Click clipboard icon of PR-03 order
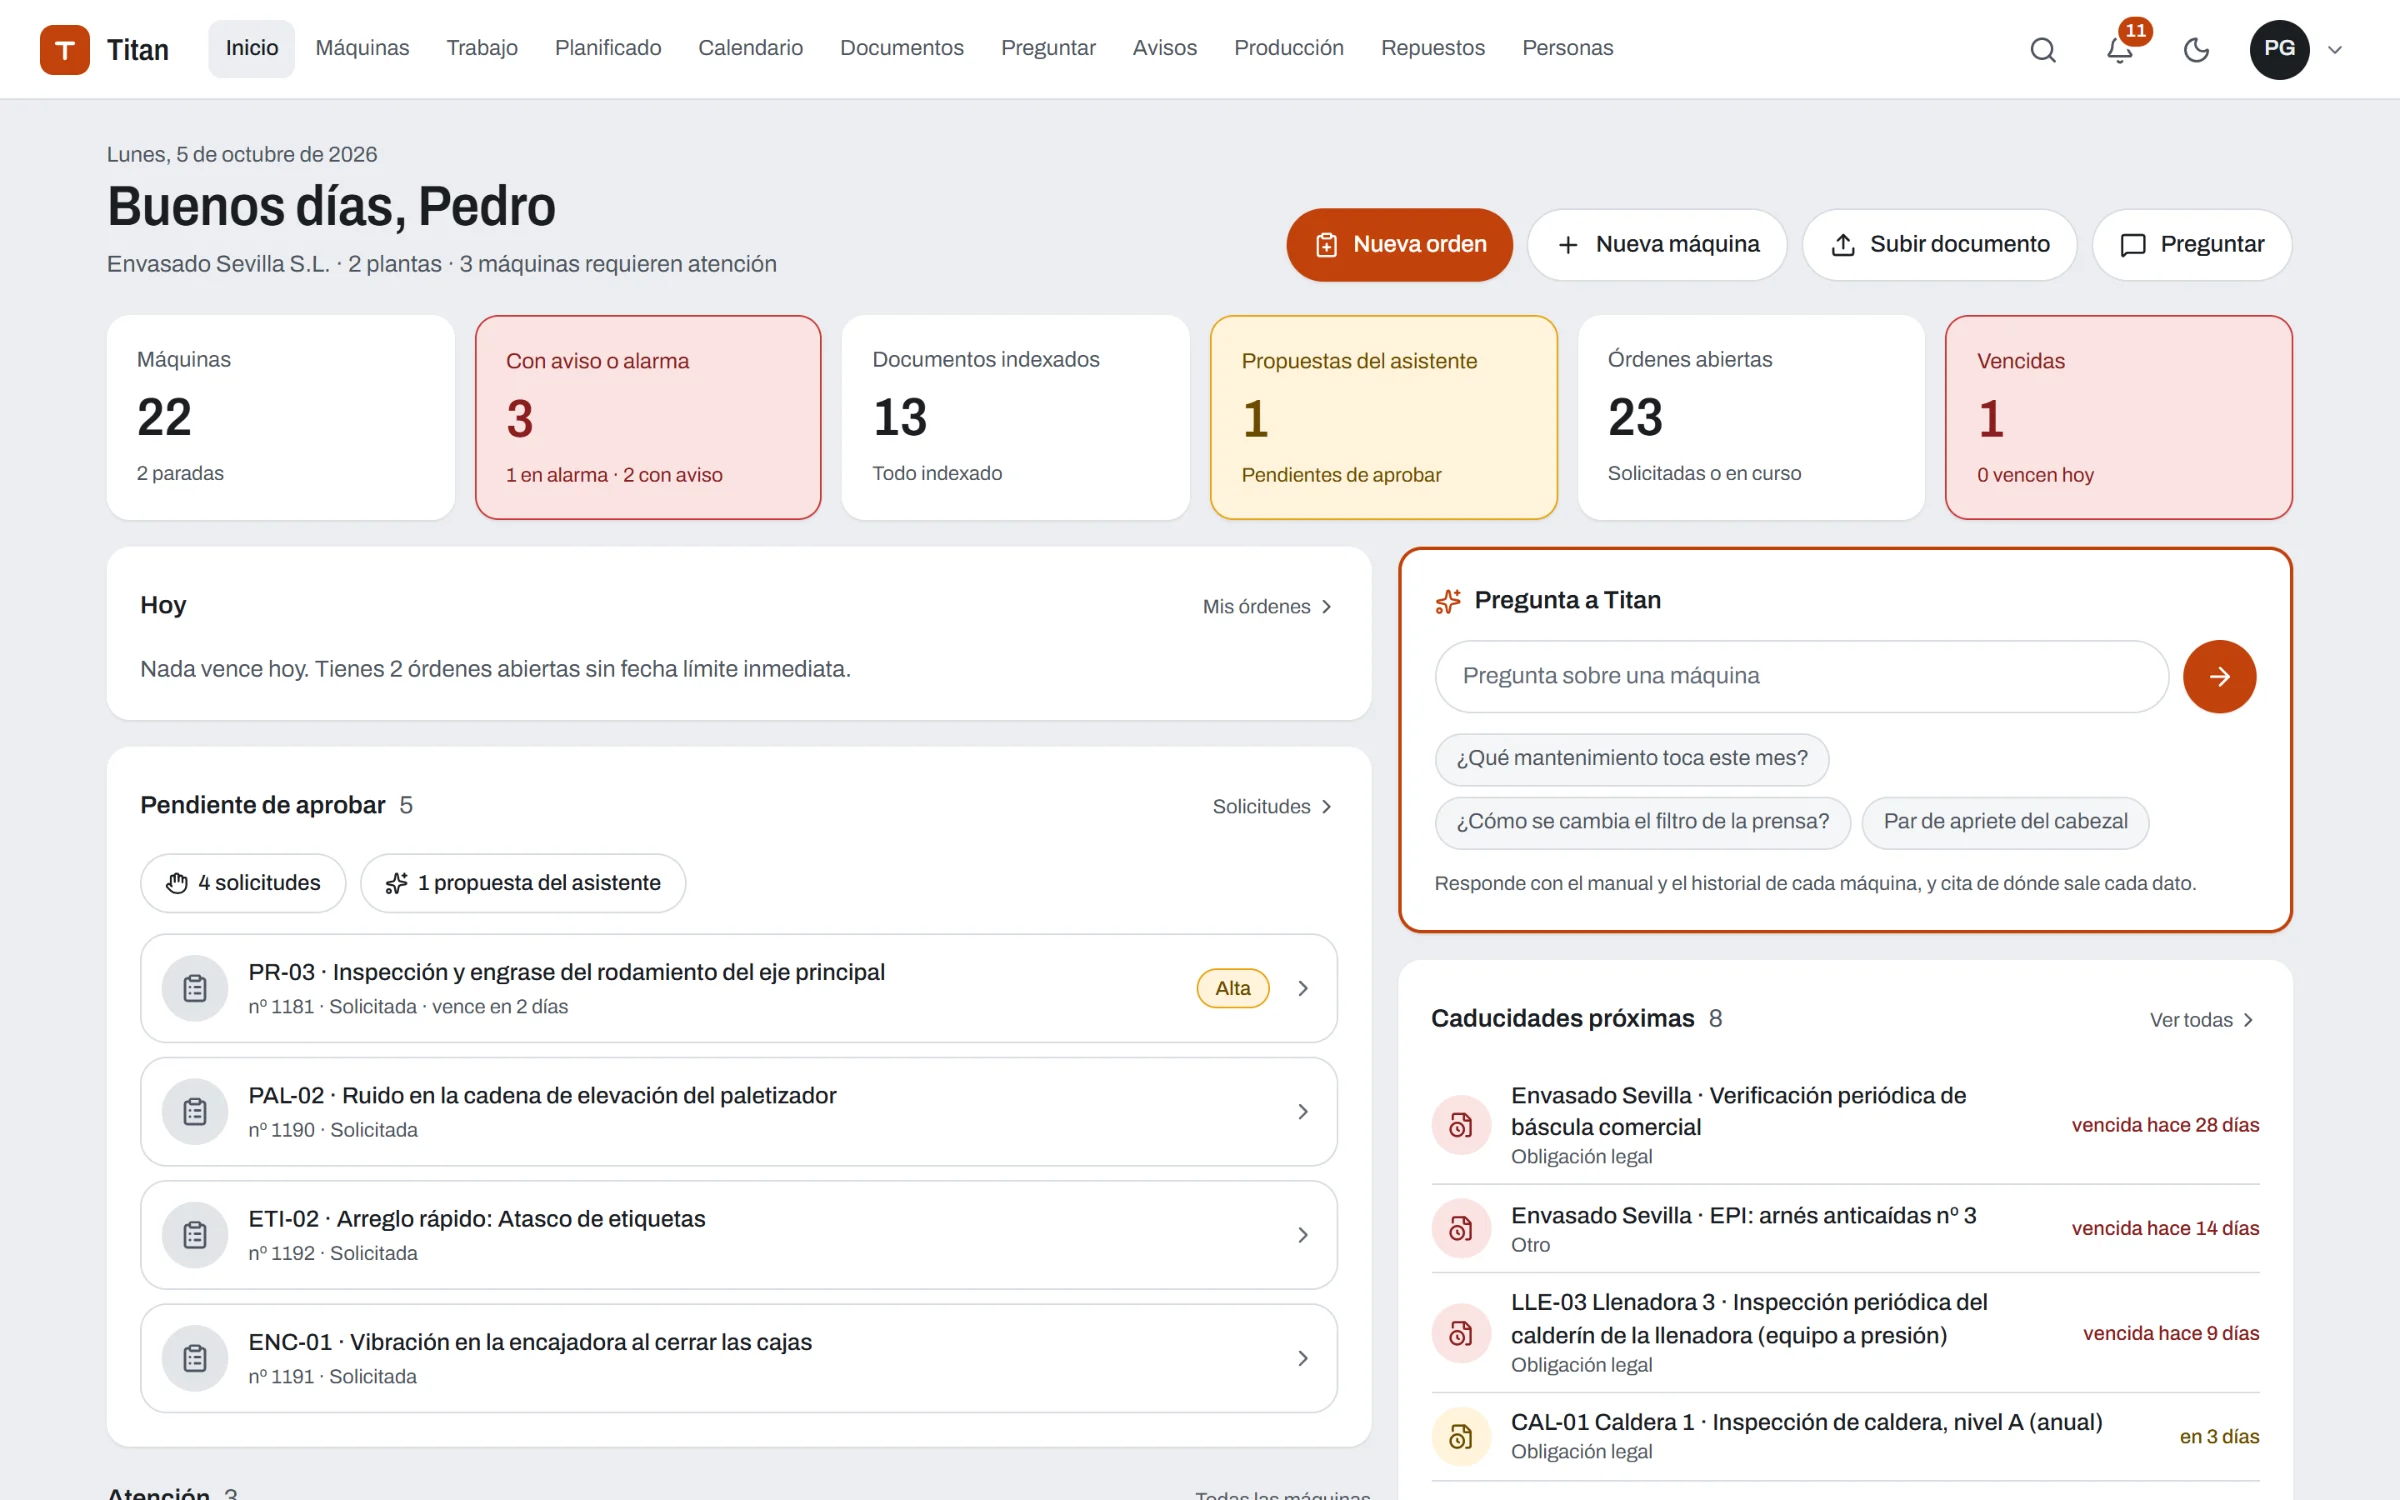The width and height of the screenshot is (2400, 1500). click(195, 988)
